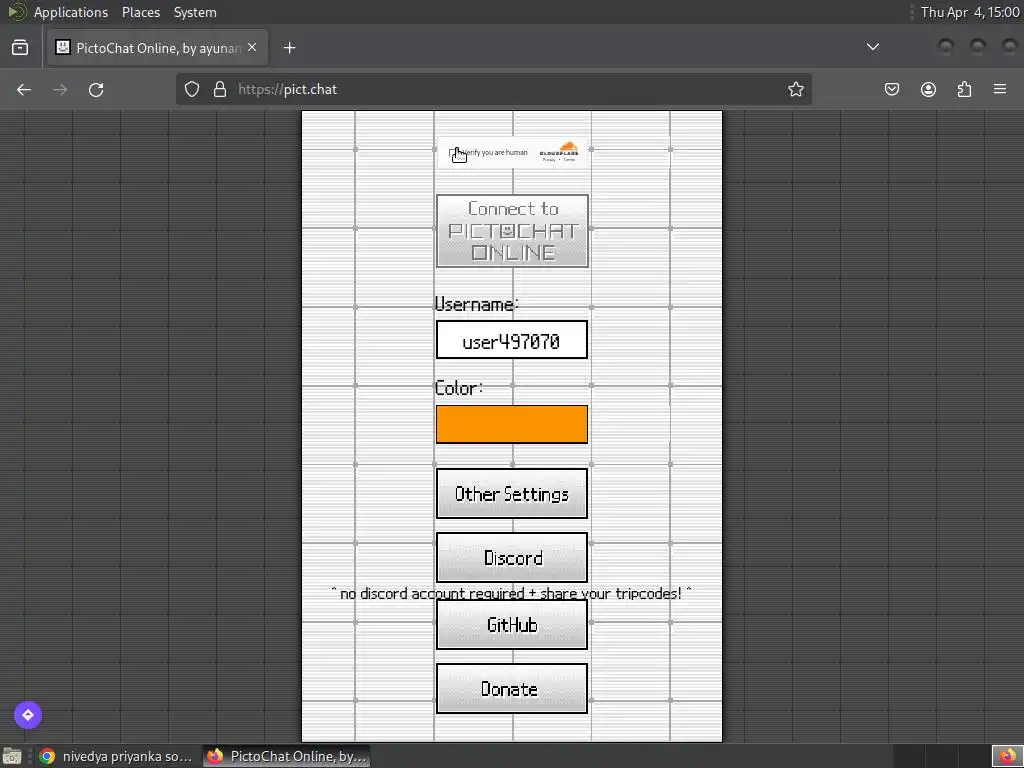Check the Verify you are human checkbox
1024x768 pixels.
point(454,153)
